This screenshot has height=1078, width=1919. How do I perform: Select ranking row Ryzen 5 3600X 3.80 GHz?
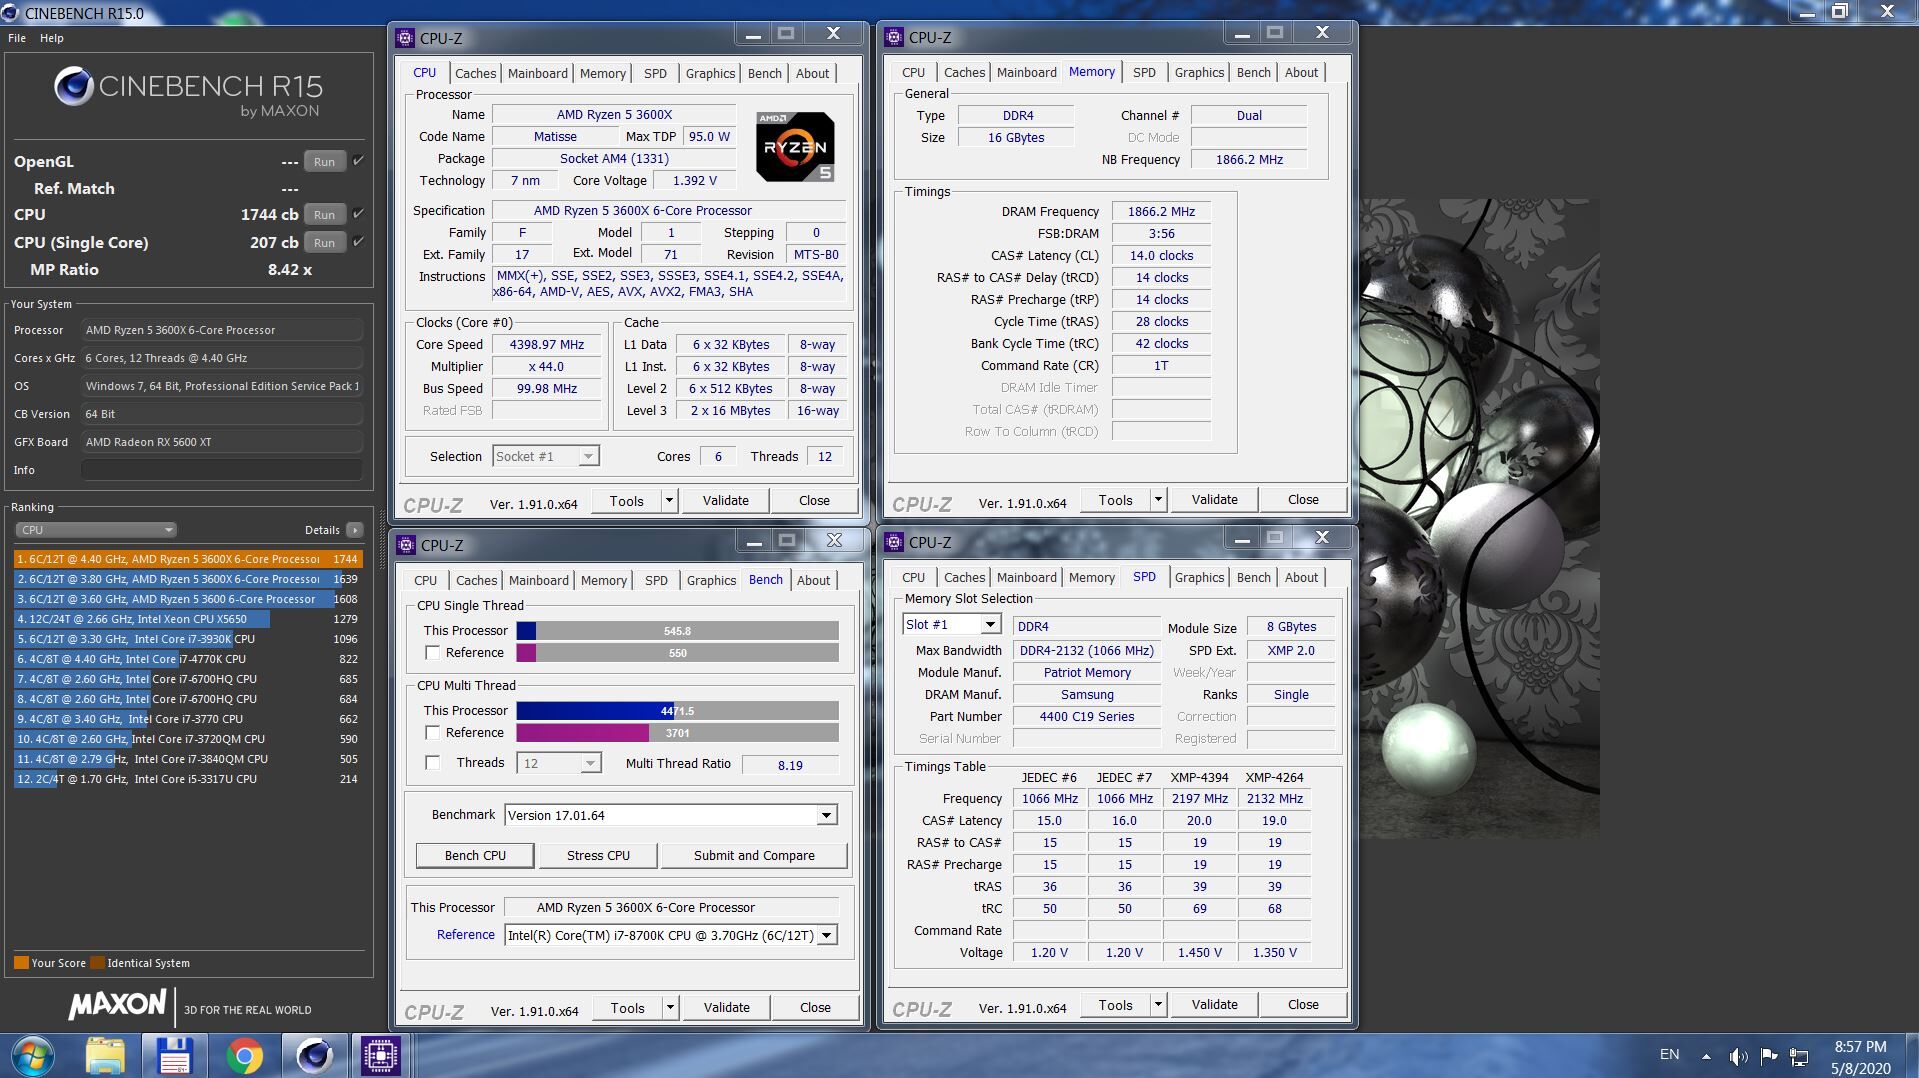point(187,579)
